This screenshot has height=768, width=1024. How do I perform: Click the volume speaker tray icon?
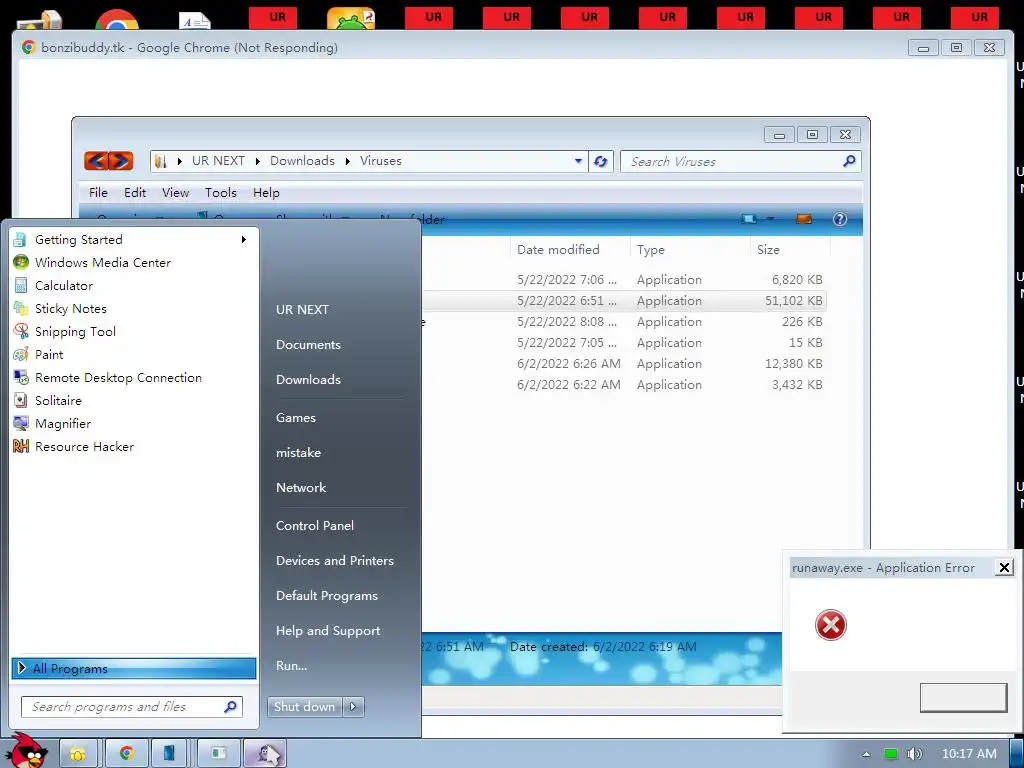point(914,754)
